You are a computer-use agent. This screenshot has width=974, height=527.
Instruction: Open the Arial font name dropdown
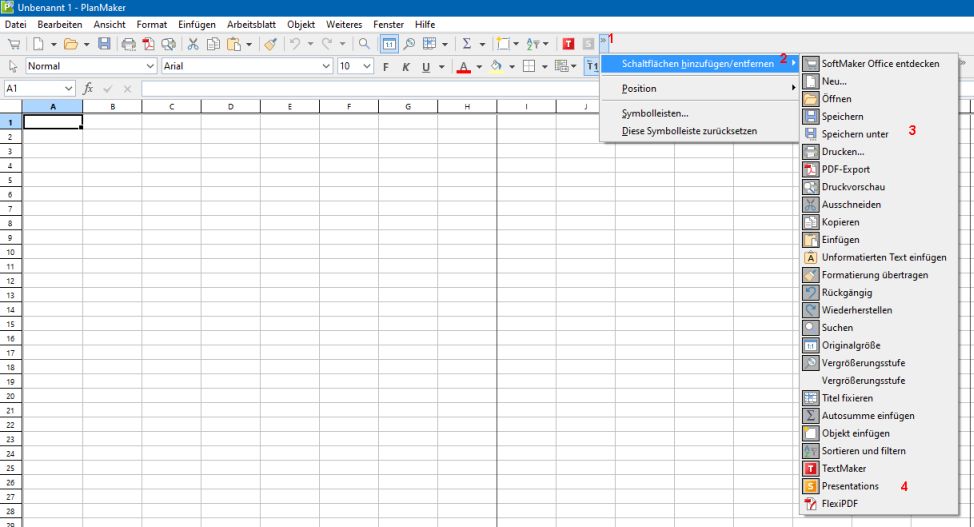pyautogui.click(x=326, y=66)
